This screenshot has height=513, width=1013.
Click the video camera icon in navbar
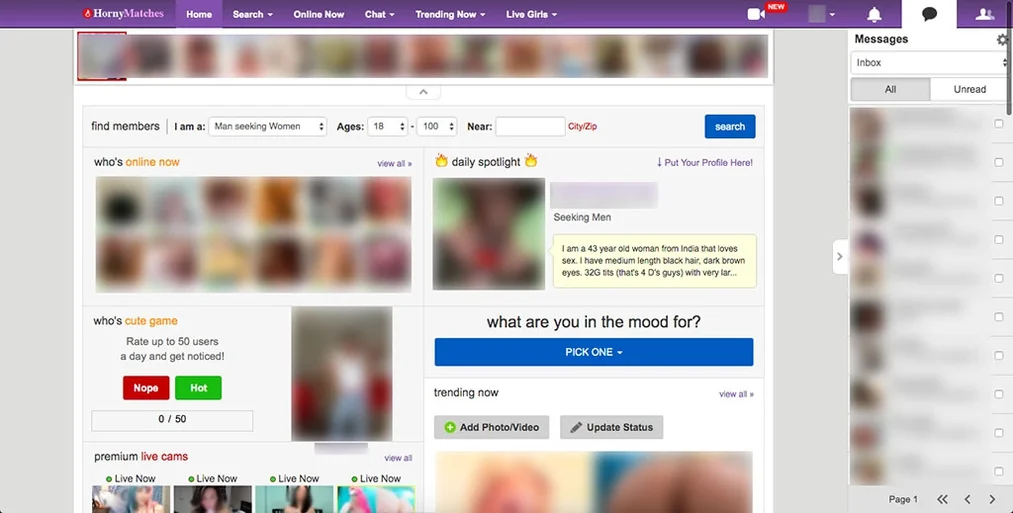(x=756, y=14)
